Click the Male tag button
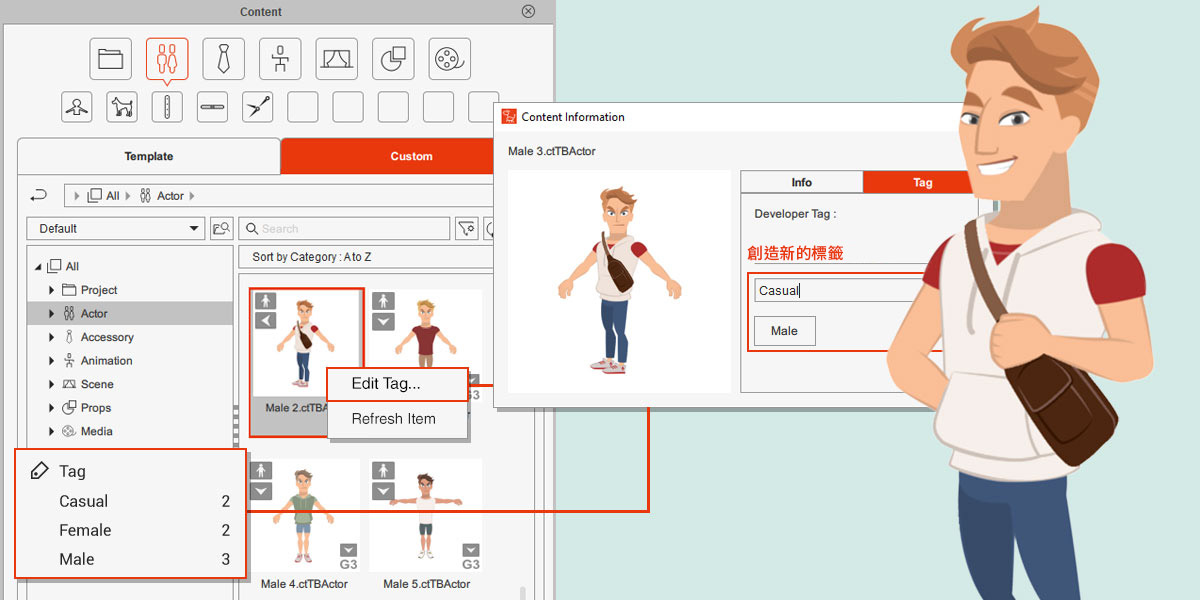Viewport: 1200px width, 600px height. pos(784,331)
